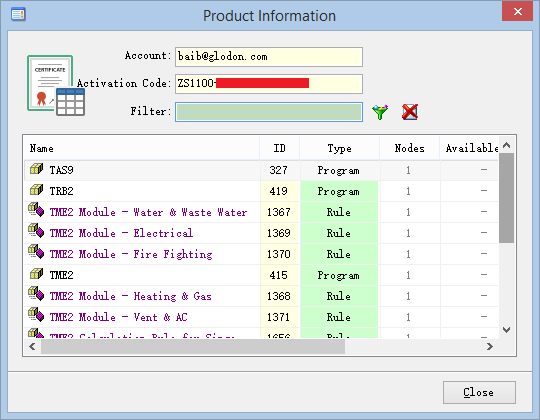Screen dimensions: 540x420
Task: Click the Electrical module icon
Action: 36,231
